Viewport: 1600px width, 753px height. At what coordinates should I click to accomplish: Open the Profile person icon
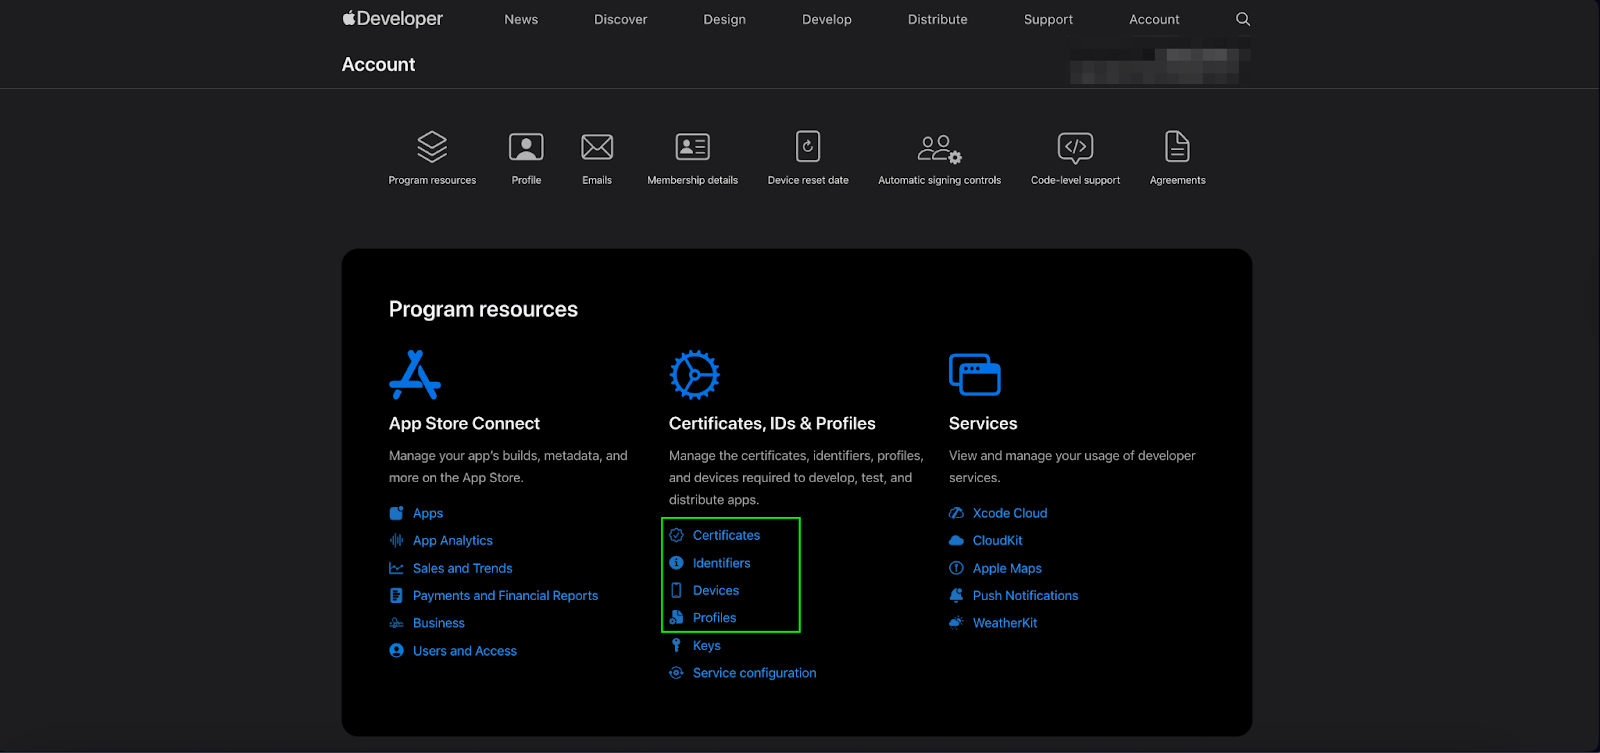click(x=526, y=147)
